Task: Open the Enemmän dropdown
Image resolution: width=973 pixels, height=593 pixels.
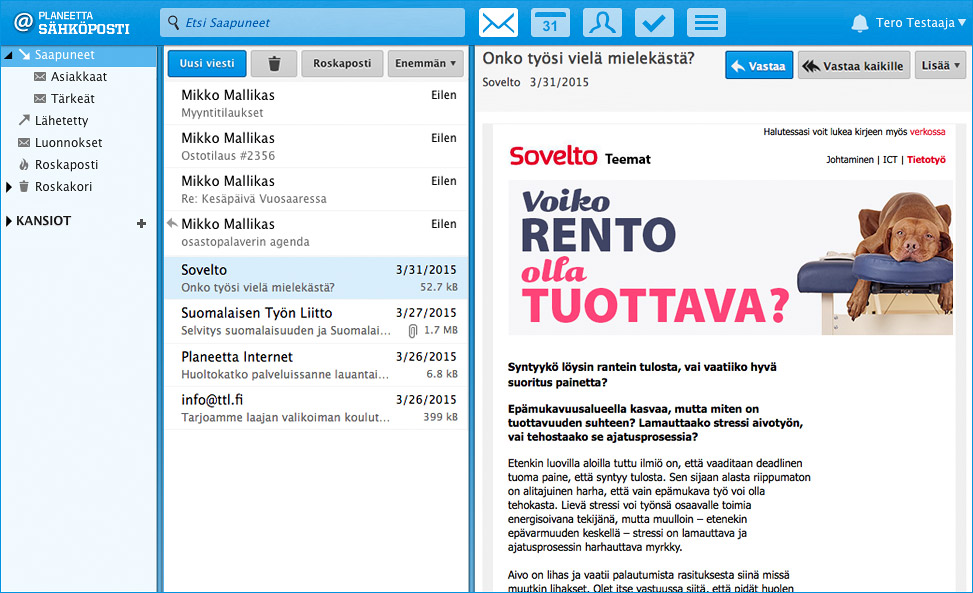Action: (x=426, y=63)
